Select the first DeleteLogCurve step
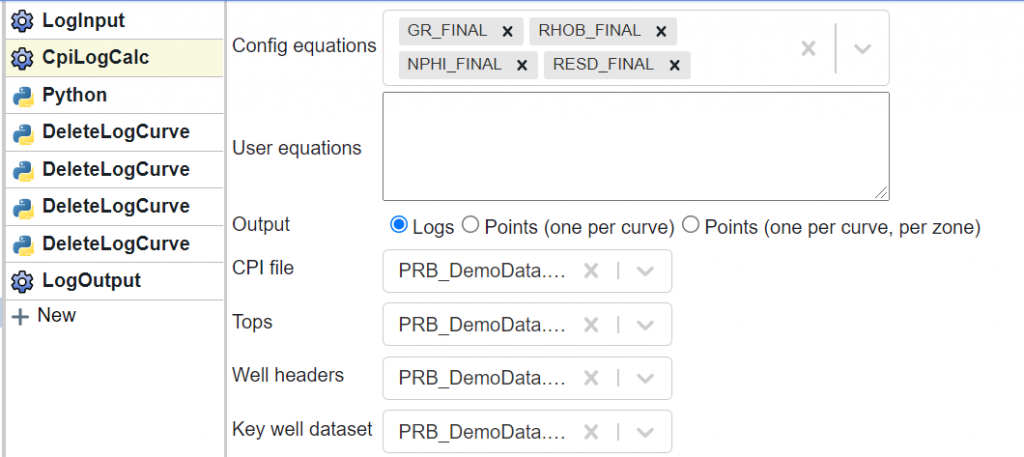Viewport: 1024px width, 457px height. point(115,133)
